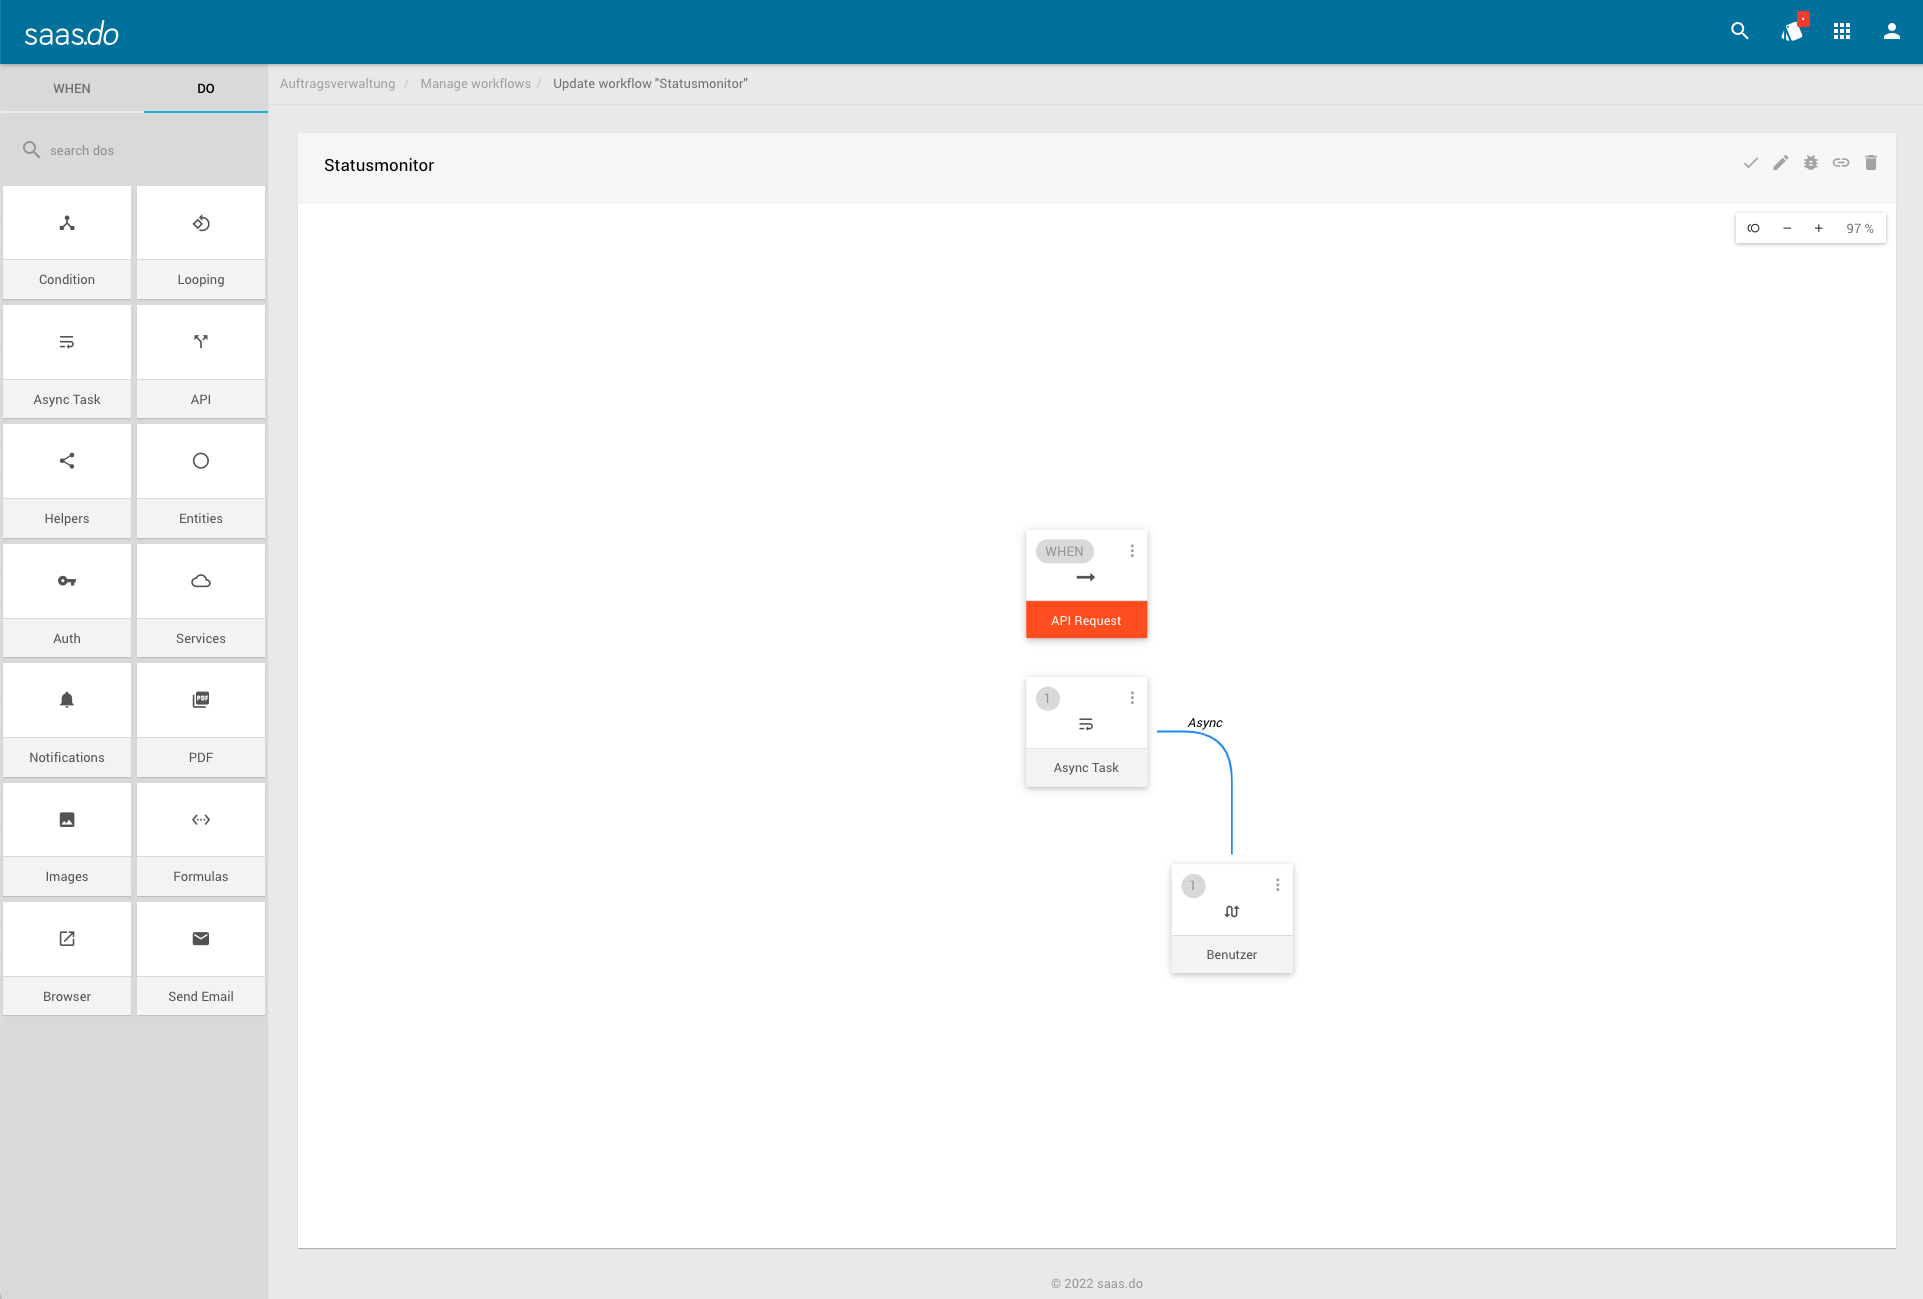Select the Condition block in the palette

[x=67, y=242]
